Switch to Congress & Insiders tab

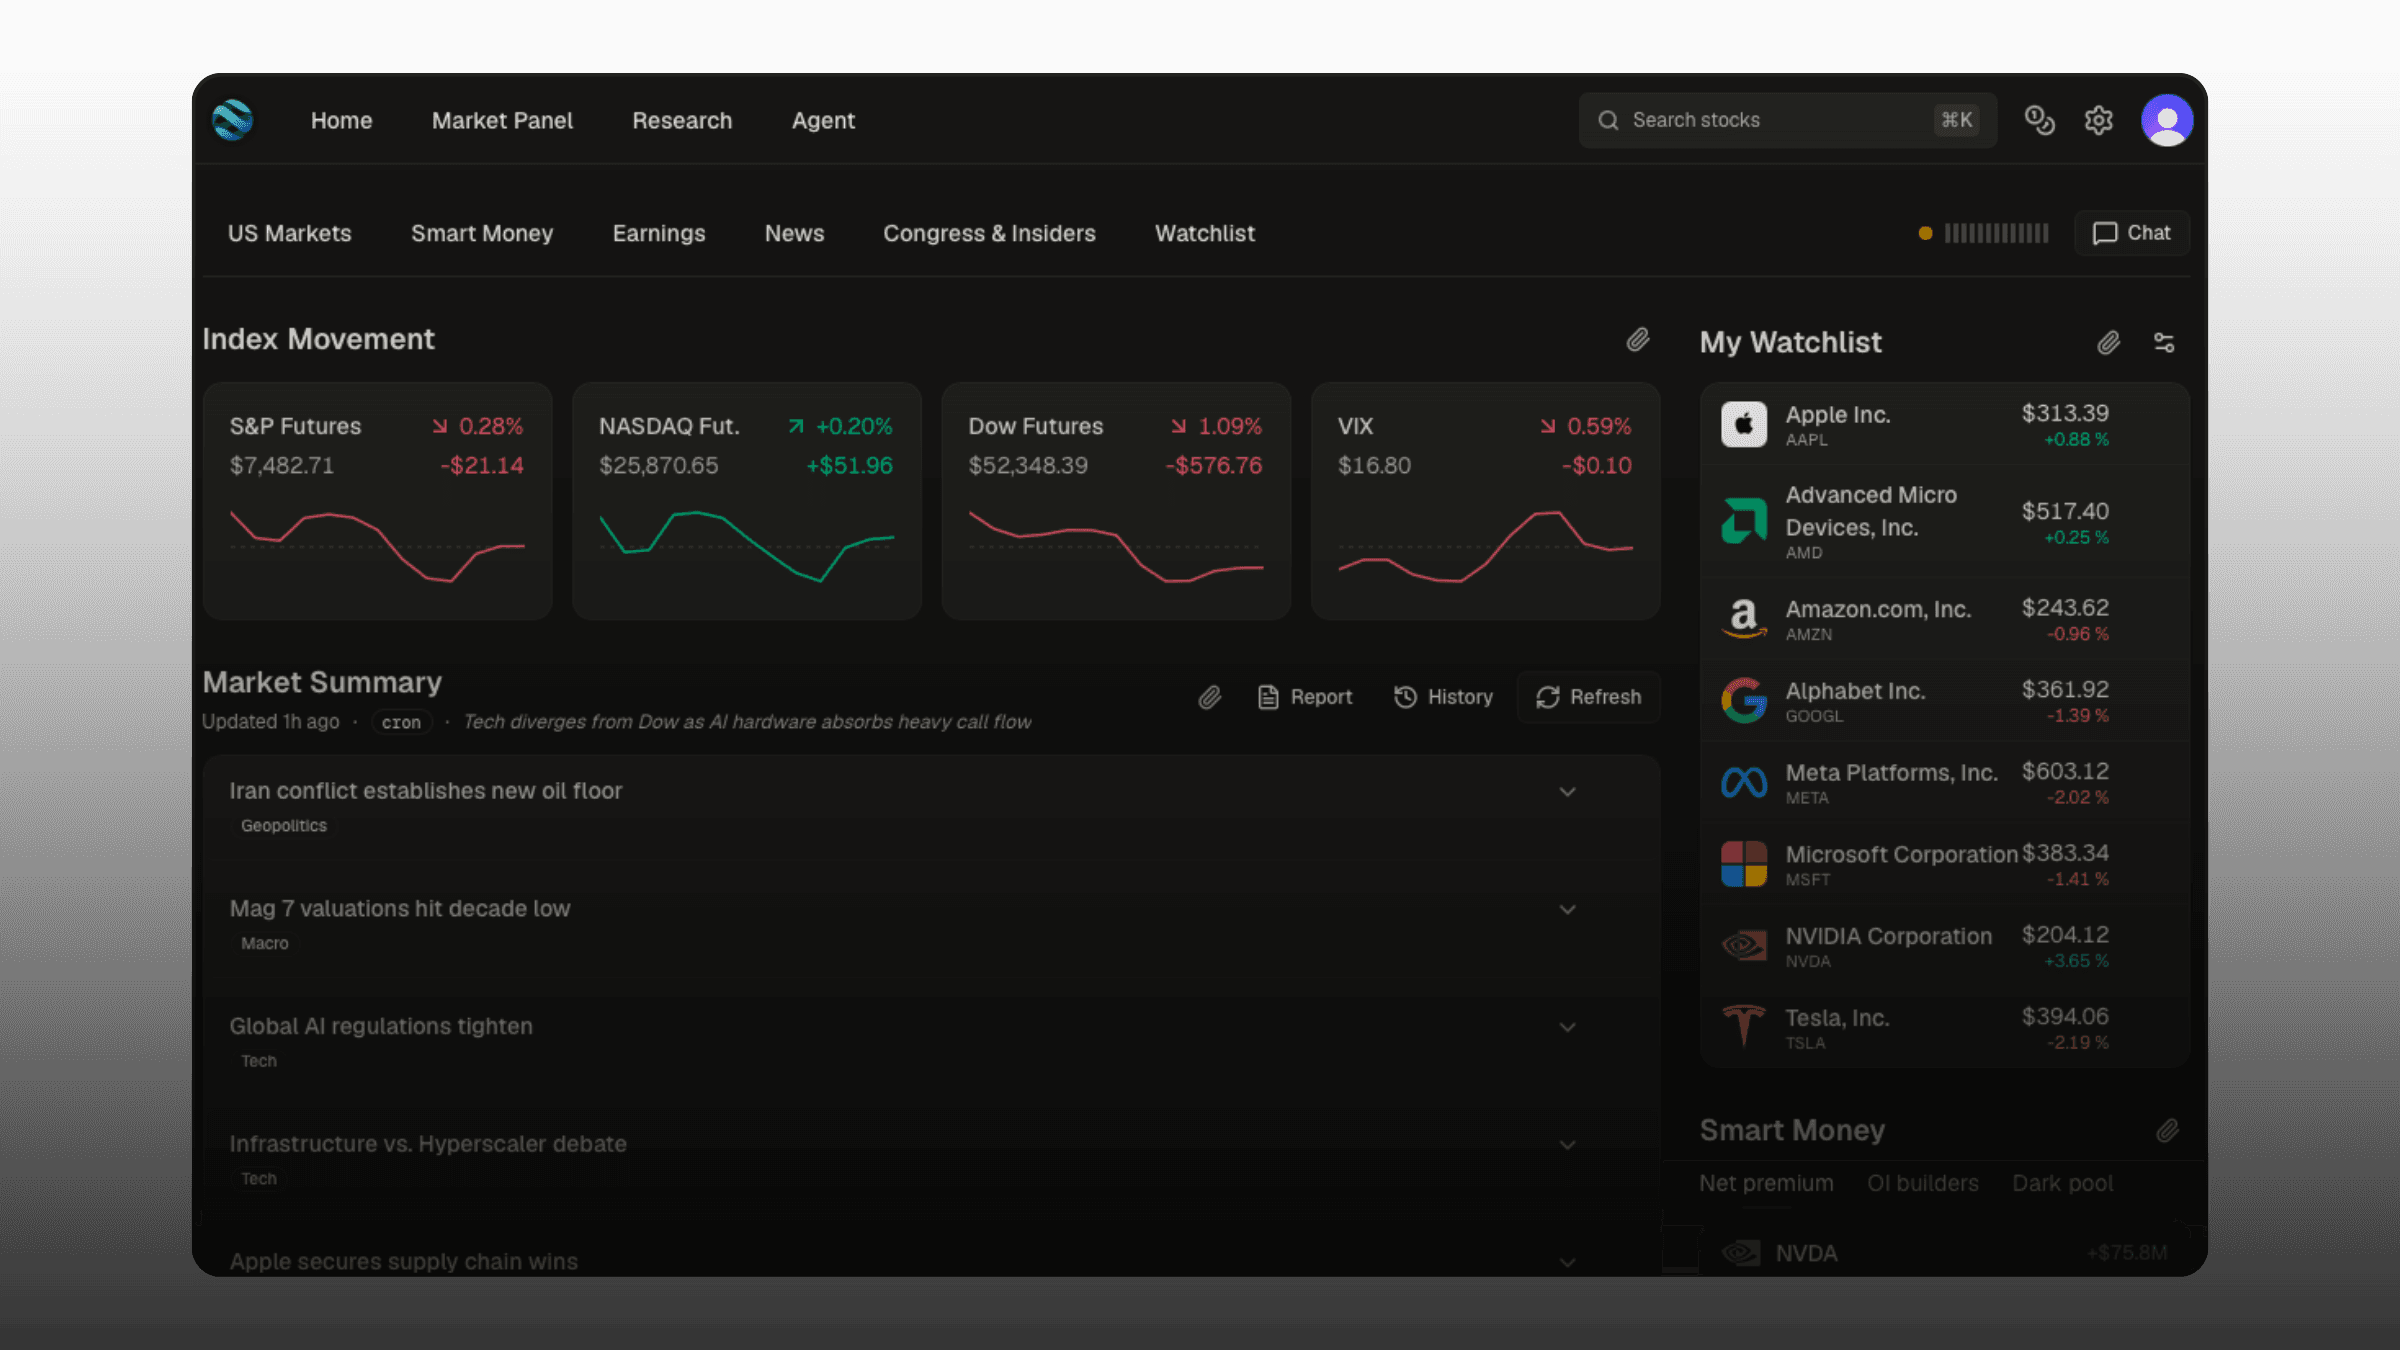(x=989, y=233)
